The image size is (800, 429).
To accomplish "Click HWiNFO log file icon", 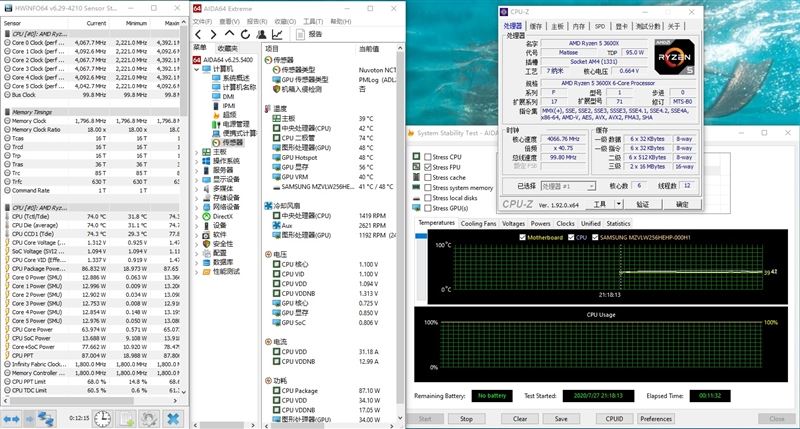I will (127, 419).
